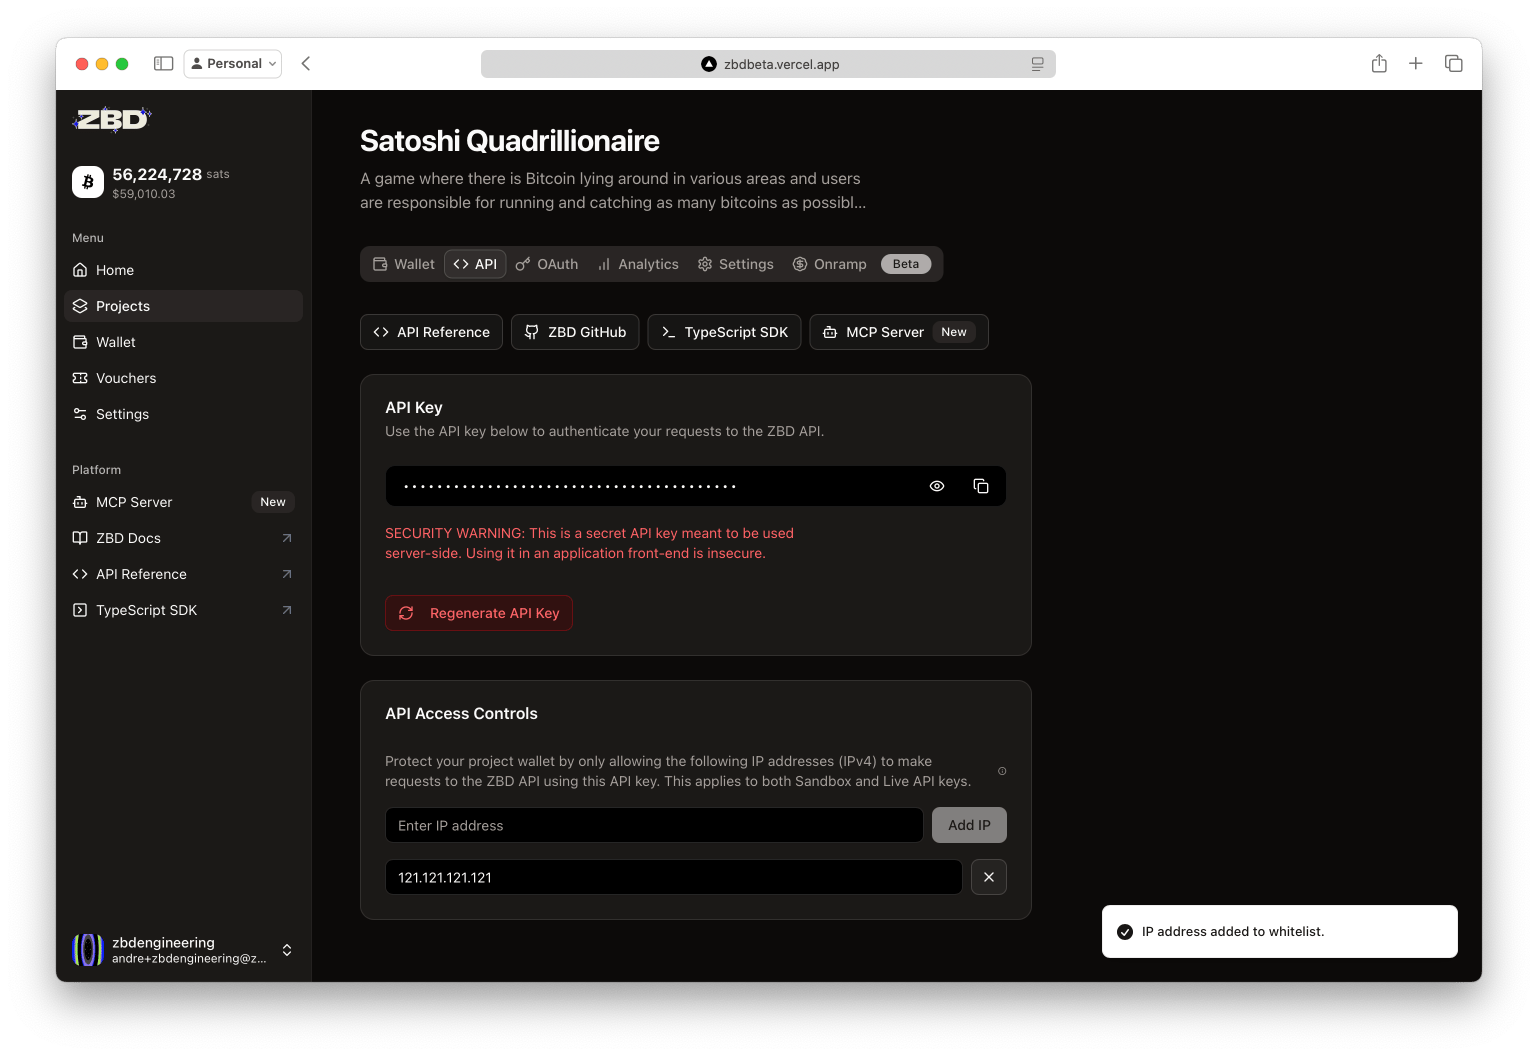Viewport: 1538px width, 1056px height.
Task: Click the Satoshi Quadrillionaire title
Action: [x=510, y=141]
